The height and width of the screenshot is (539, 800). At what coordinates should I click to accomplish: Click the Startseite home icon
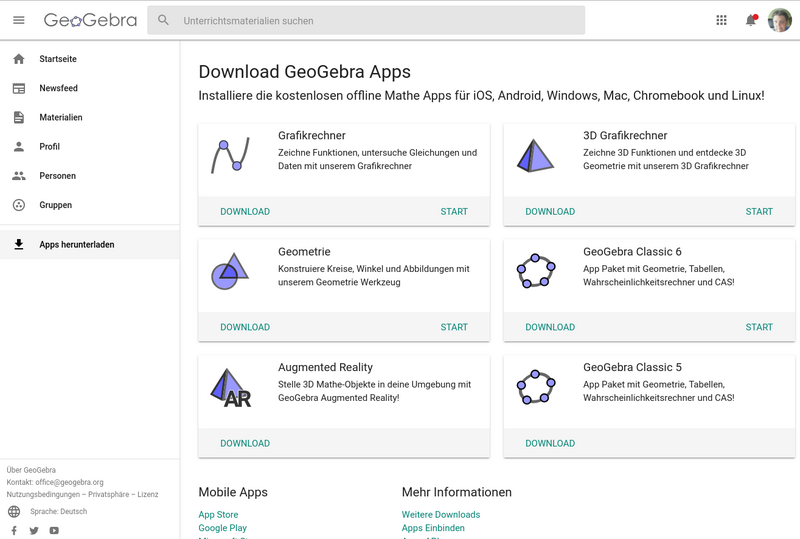tap(19, 59)
